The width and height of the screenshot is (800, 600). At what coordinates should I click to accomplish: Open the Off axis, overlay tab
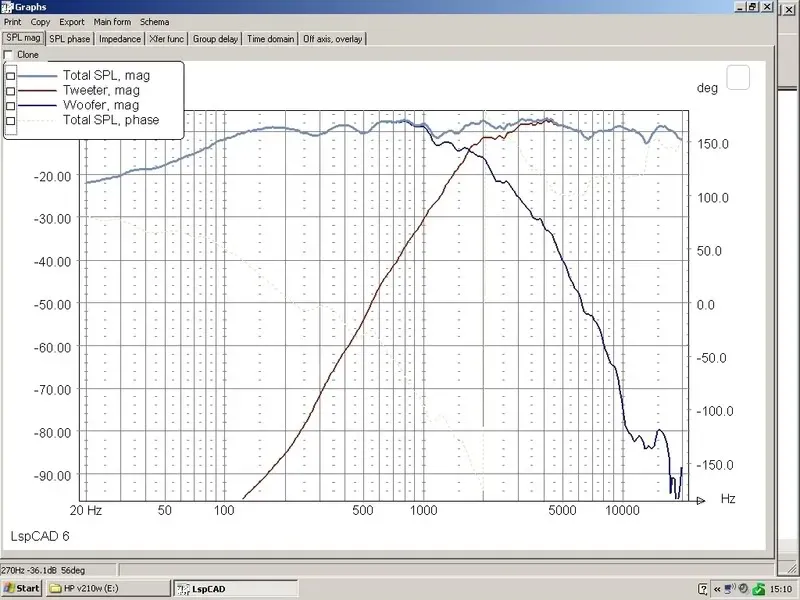[333, 39]
